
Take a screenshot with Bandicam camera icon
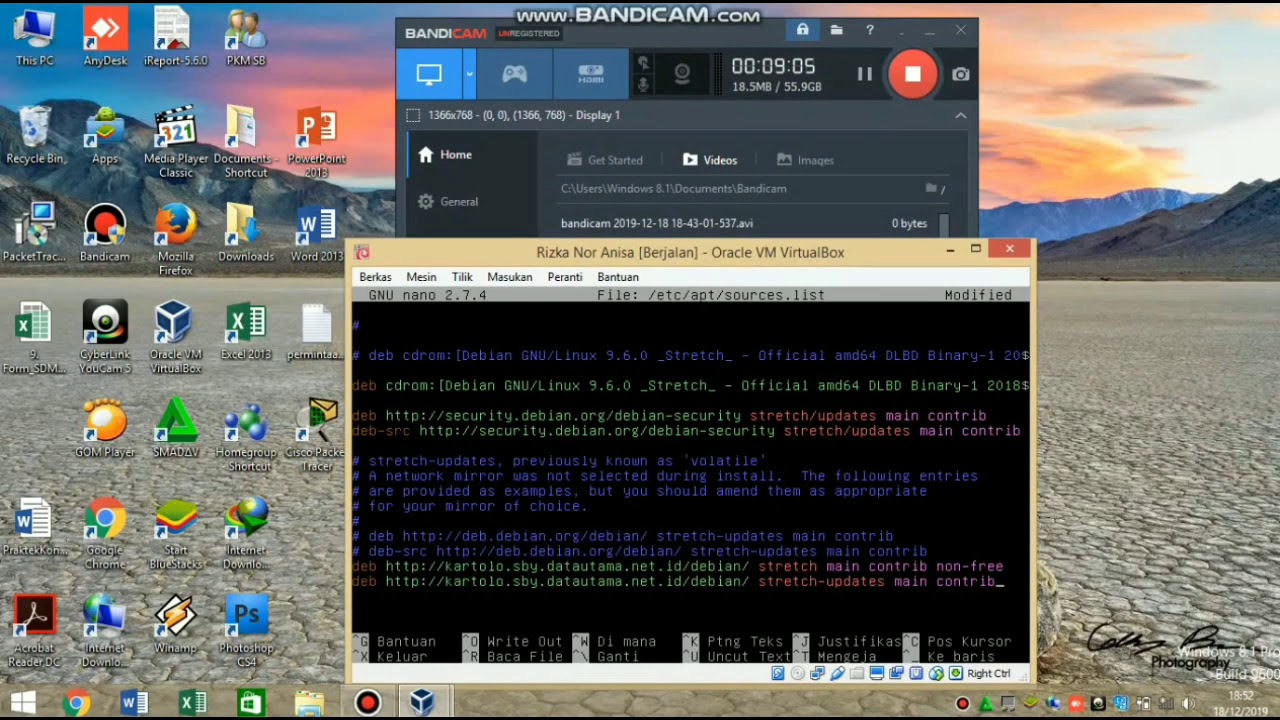click(x=960, y=74)
